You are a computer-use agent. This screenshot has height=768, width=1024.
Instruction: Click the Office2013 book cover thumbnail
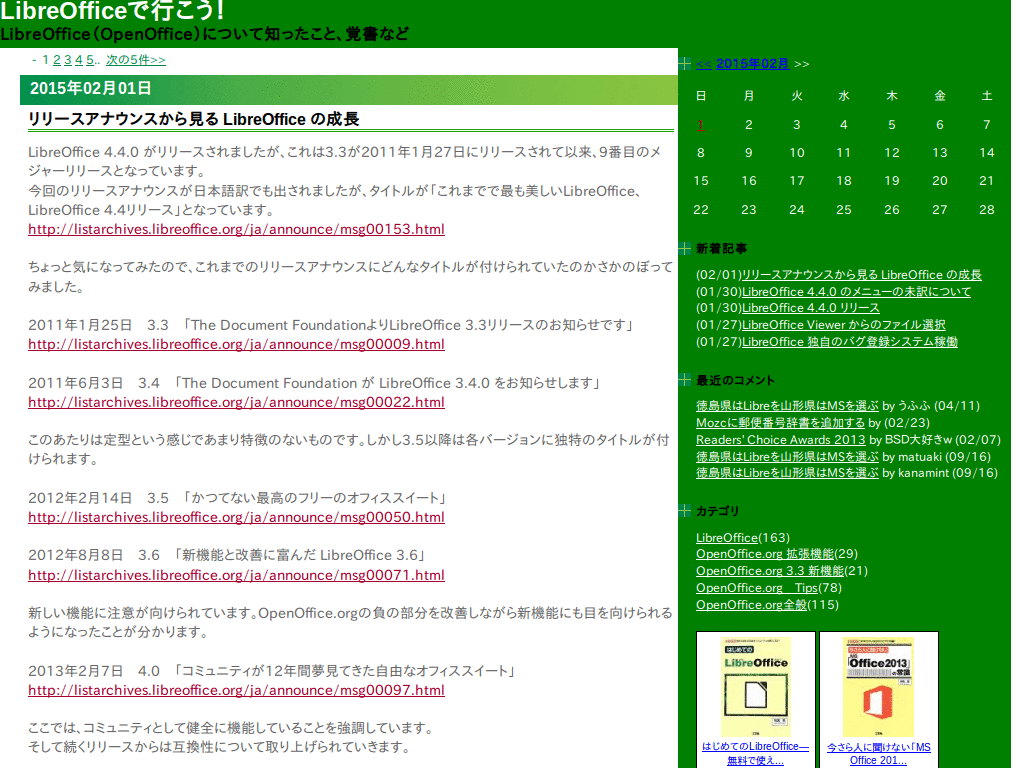tap(878, 687)
